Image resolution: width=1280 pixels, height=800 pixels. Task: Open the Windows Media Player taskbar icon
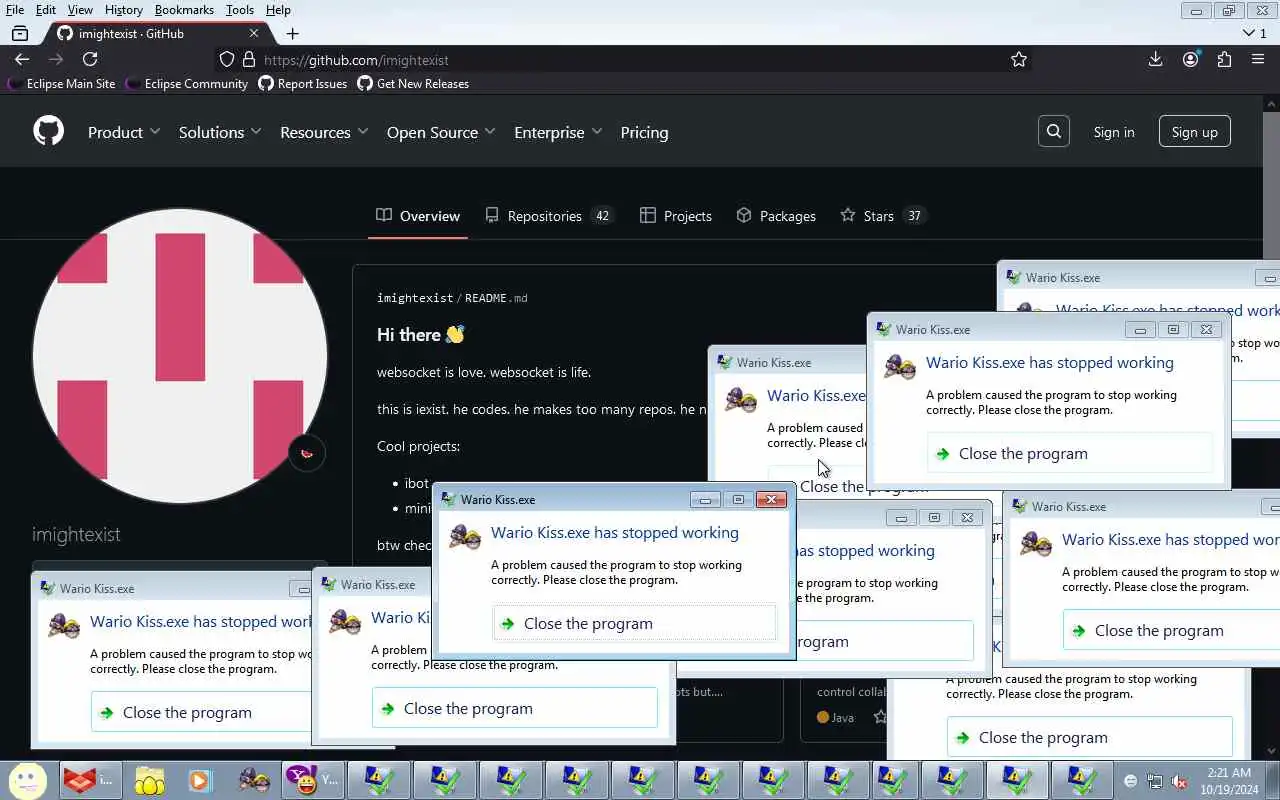click(200, 780)
